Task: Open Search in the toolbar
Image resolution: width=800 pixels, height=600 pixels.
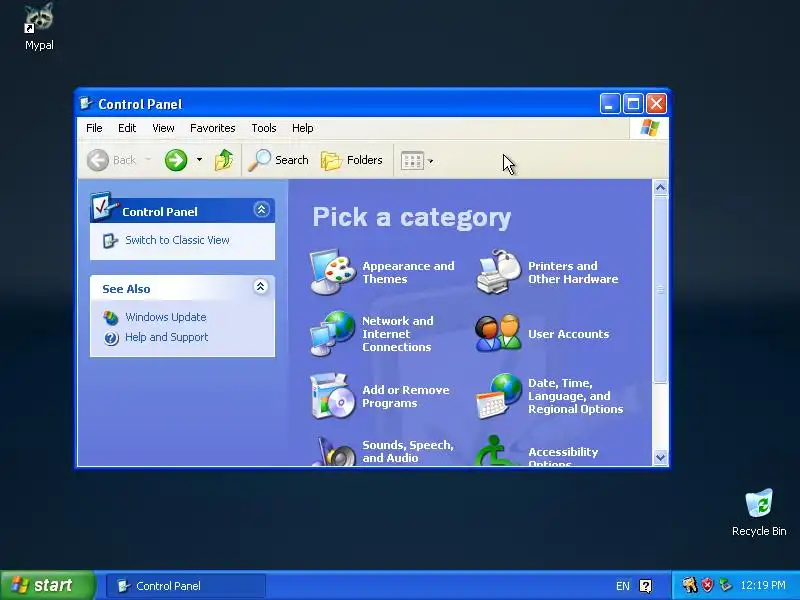Action: click(x=279, y=160)
